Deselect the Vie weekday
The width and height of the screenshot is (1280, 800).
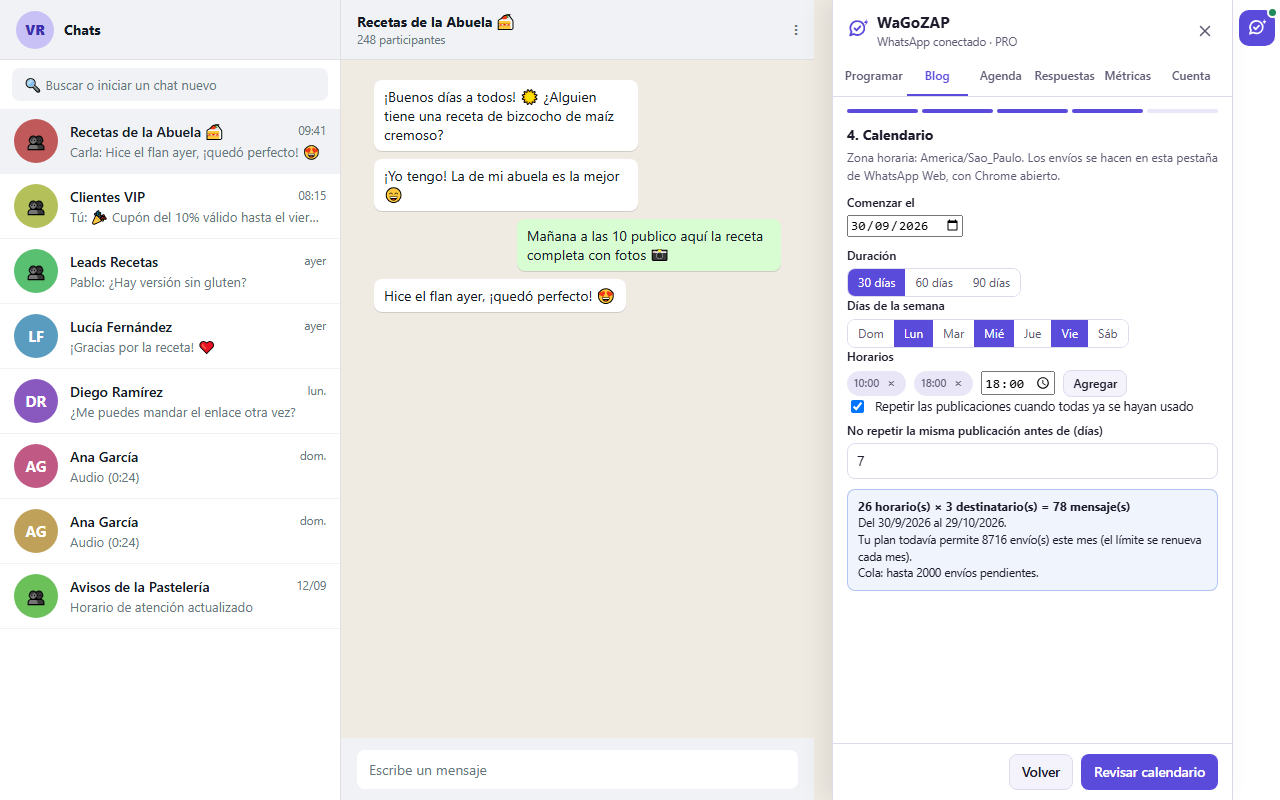[x=1070, y=334]
